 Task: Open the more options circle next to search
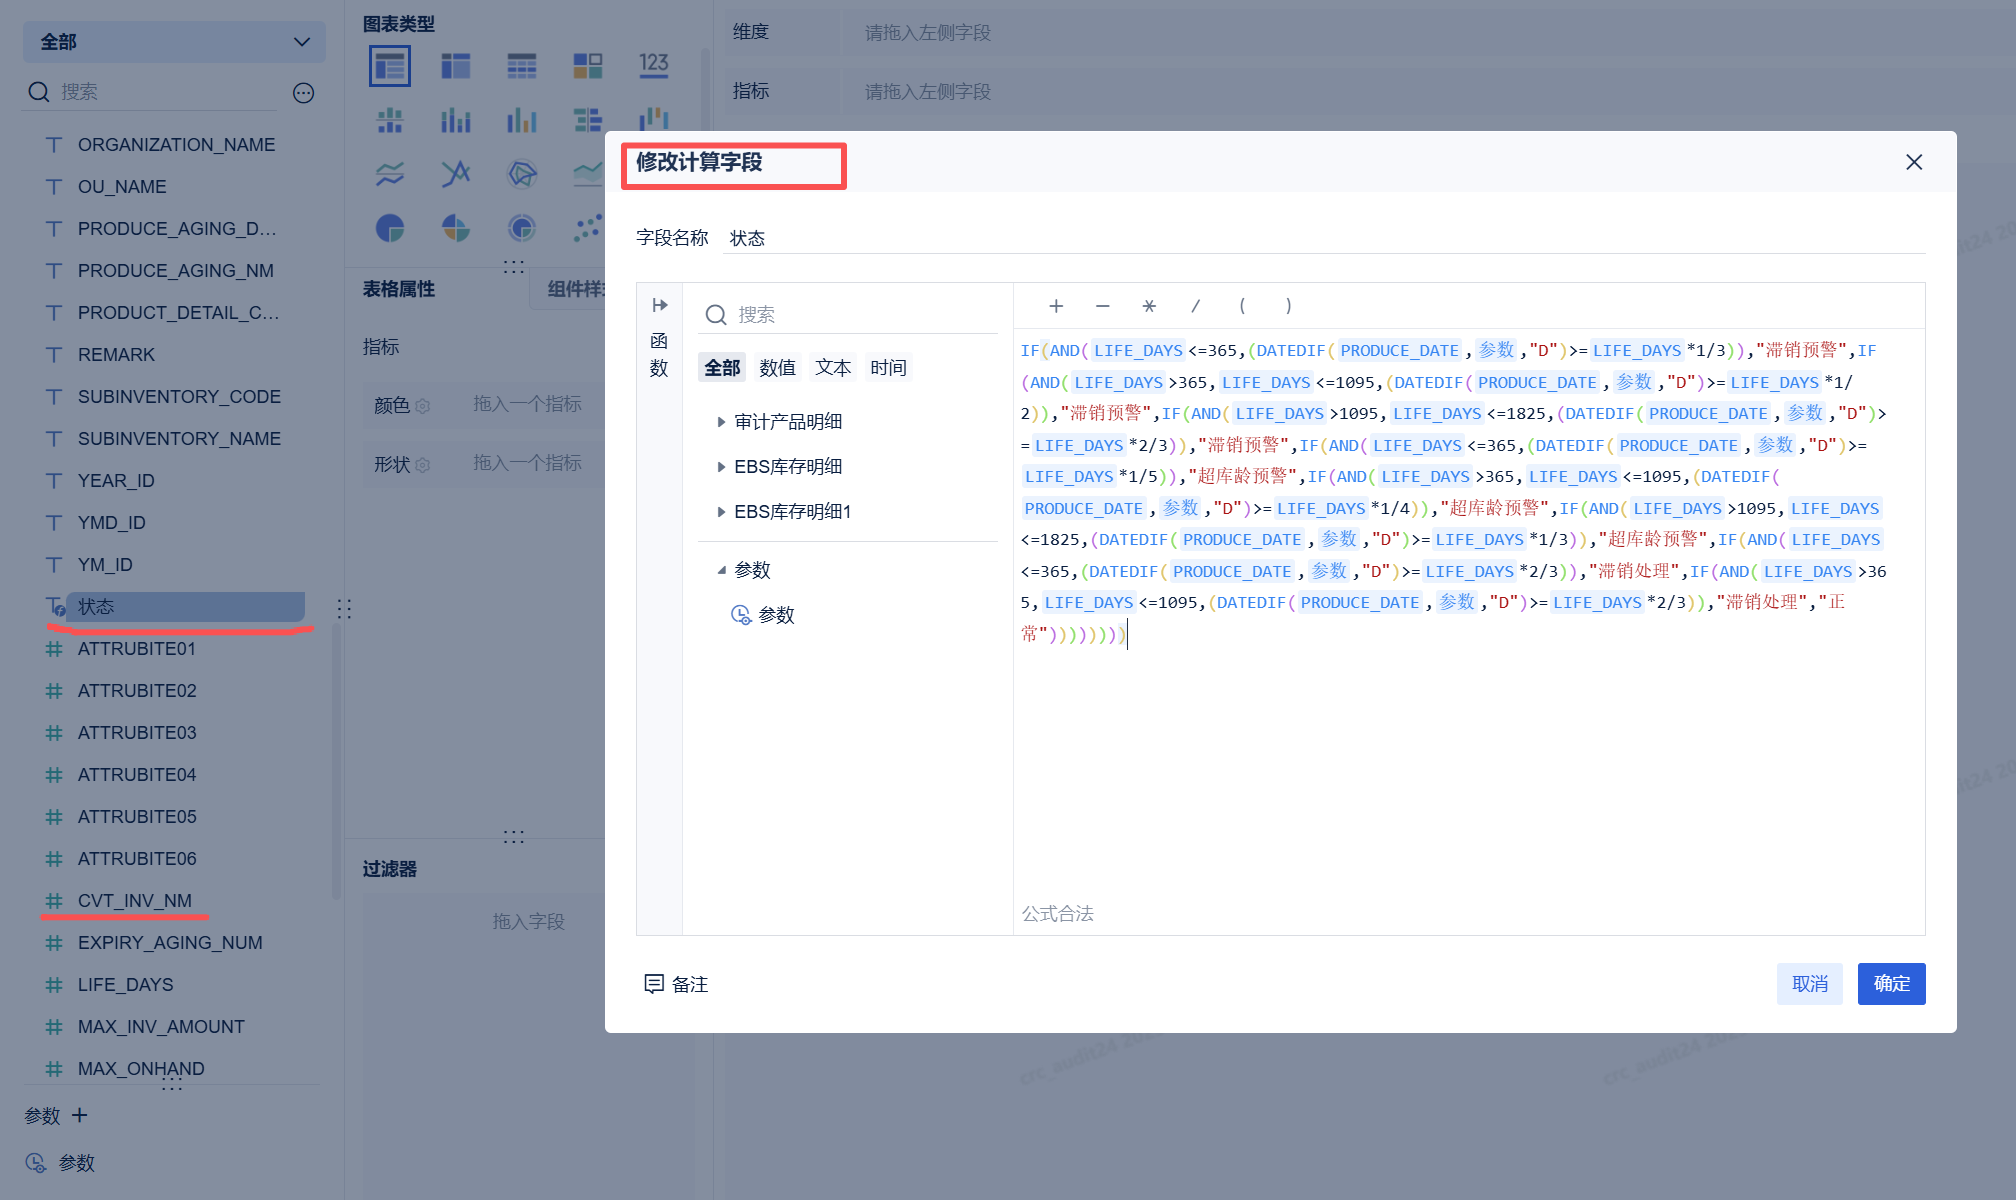(303, 93)
